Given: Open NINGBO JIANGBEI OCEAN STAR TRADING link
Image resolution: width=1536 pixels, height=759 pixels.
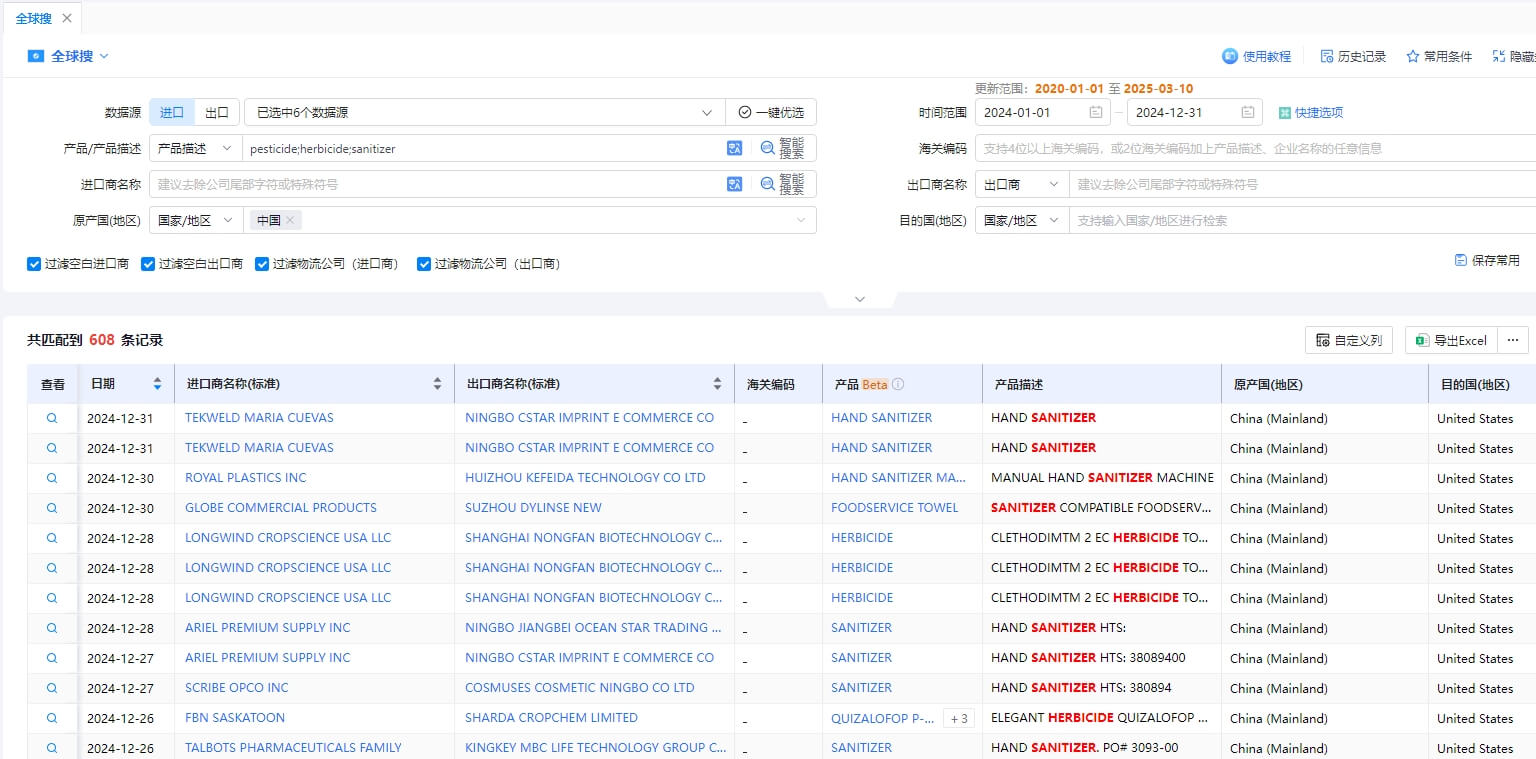Looking at the screenshot, I should (593, 627).
